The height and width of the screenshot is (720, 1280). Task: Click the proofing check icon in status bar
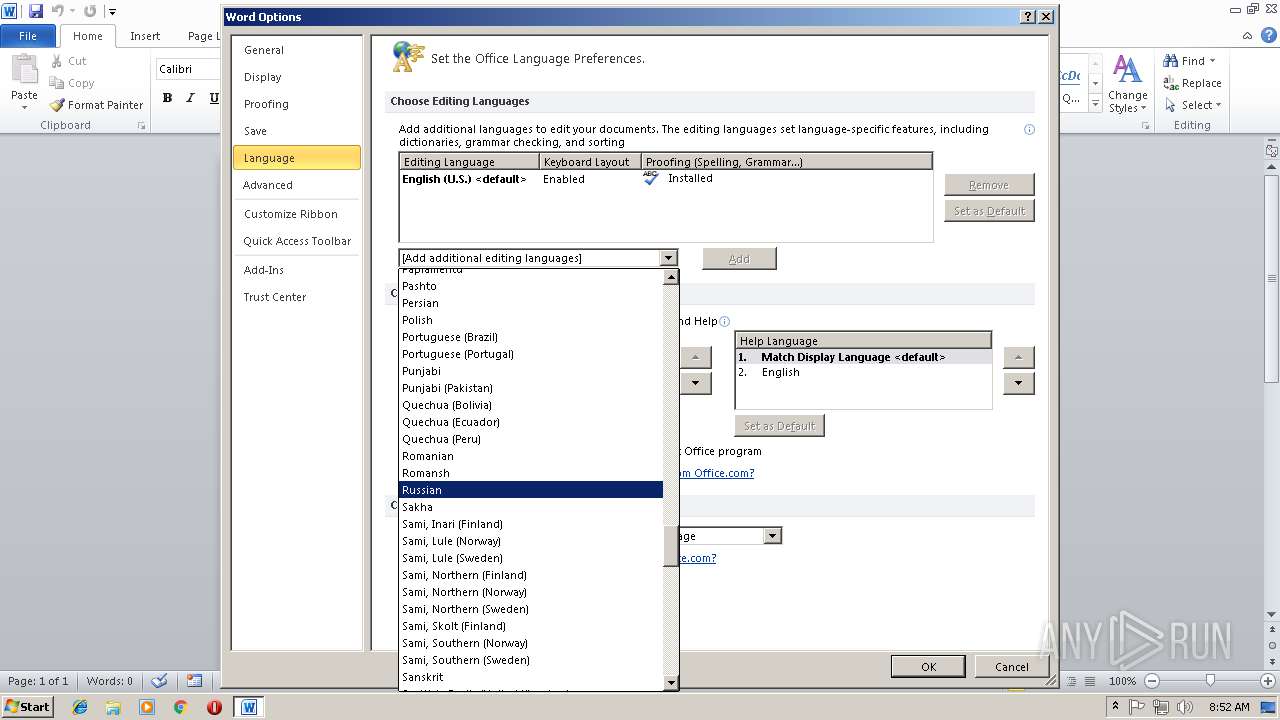pos(159,681)
